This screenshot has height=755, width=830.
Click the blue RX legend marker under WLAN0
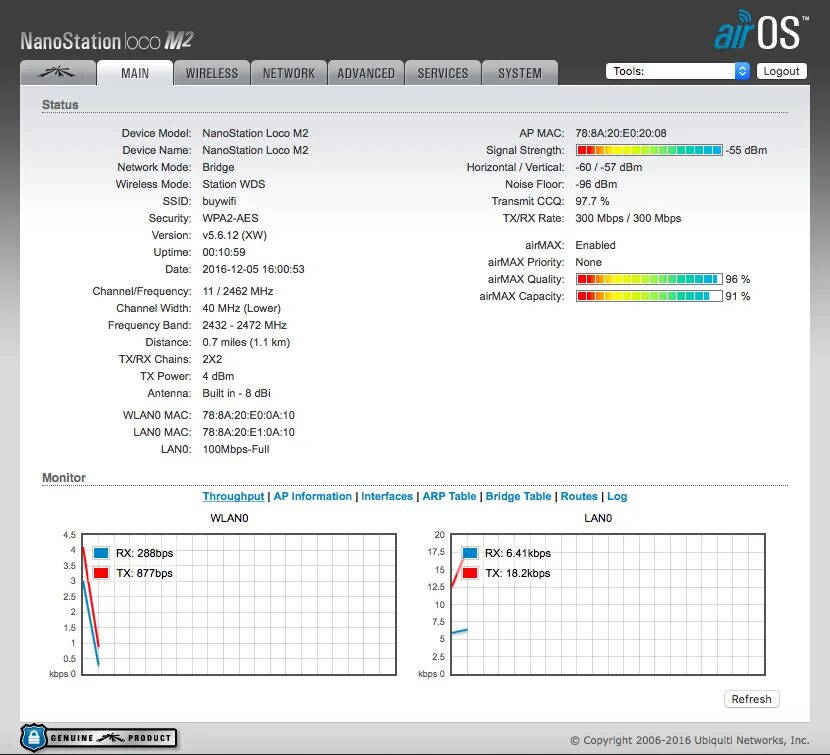[101, 552]
